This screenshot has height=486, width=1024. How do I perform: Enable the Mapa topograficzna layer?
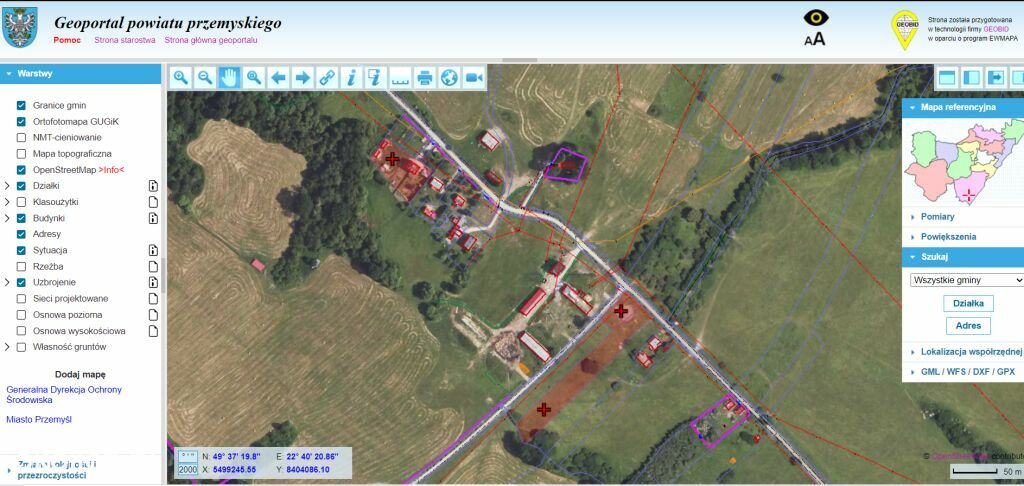click(x=22, y=154)
